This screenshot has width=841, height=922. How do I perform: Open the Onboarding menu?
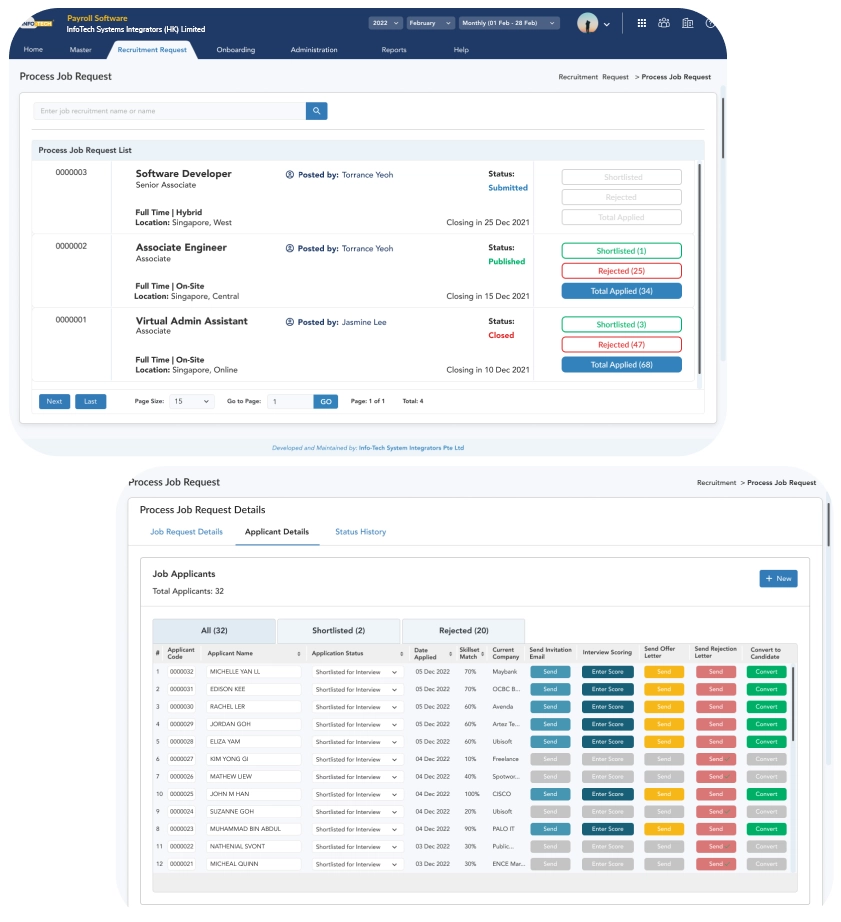point(235,49)
